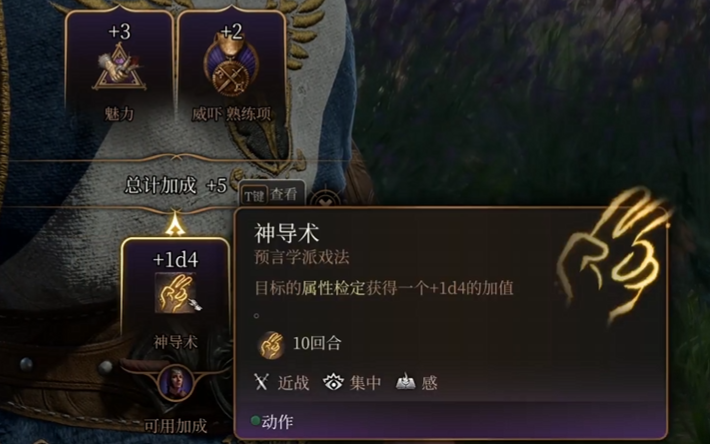
Task: Select the 威吓 熟练项 intimidation medal icon
Action: point(231,67)
